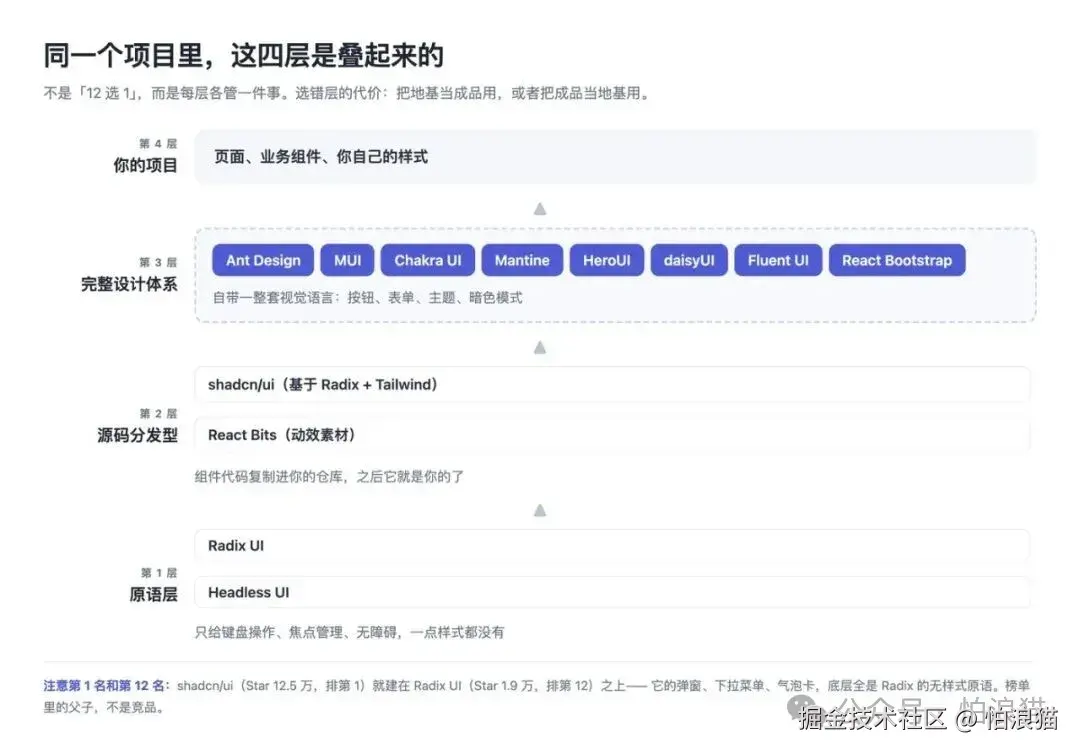Viewport: 1080px width, 754px height.
Task: Click the text 自带一整套视觉语言：按钮、表单、主题、暗色模式
Action: click(x=367, y=297)
